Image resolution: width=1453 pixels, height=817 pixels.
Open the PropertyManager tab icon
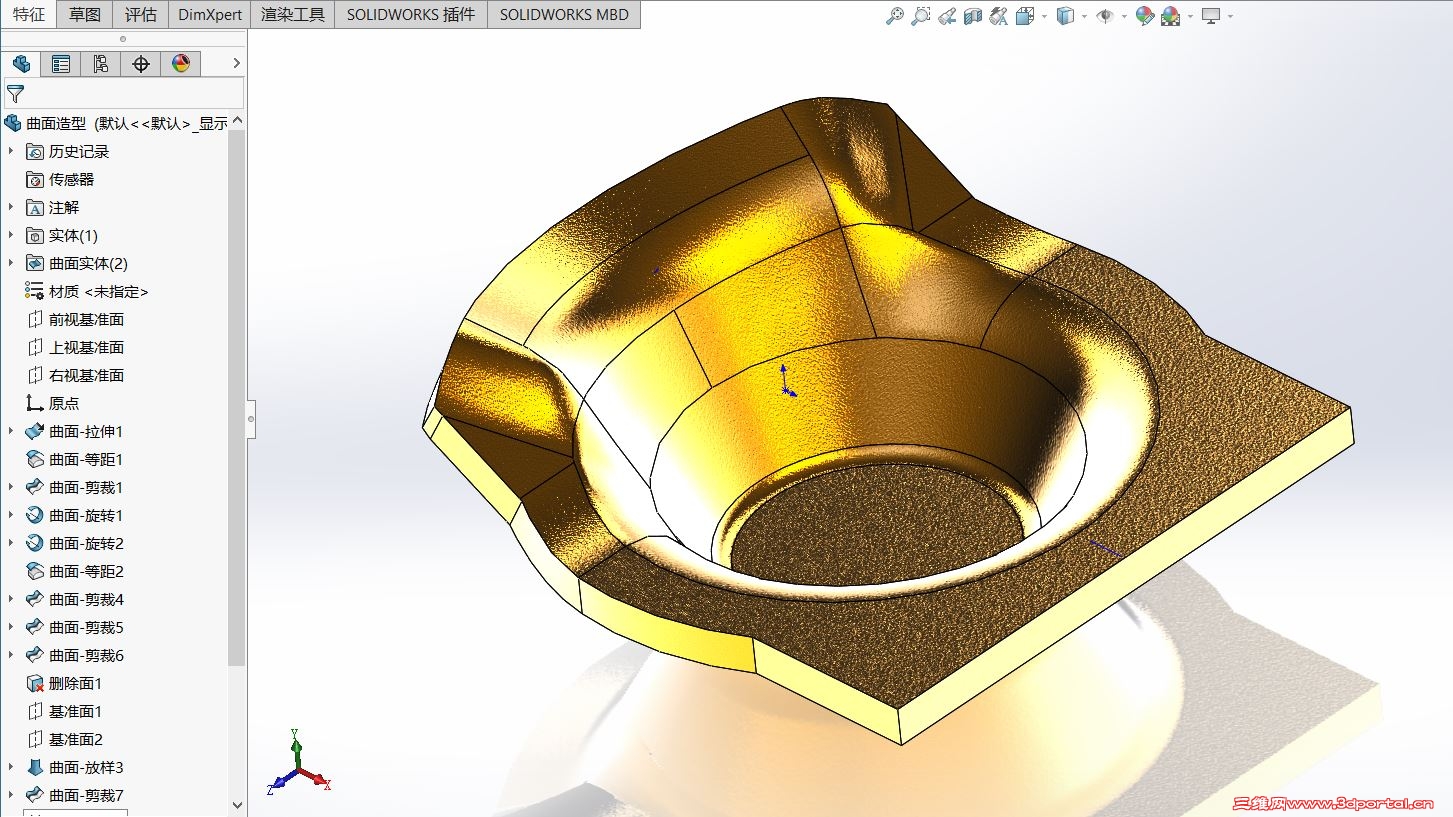(x=60, y=64)
